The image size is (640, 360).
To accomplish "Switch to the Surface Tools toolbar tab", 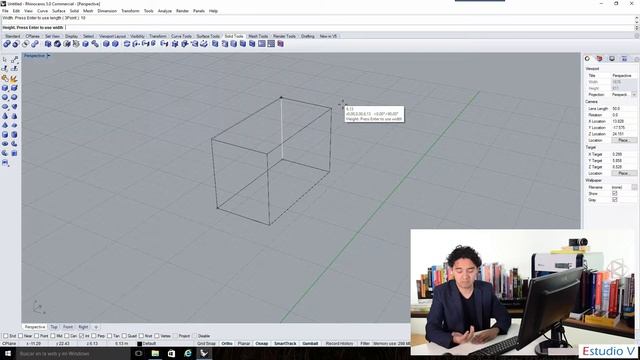I will pos(208,36).
